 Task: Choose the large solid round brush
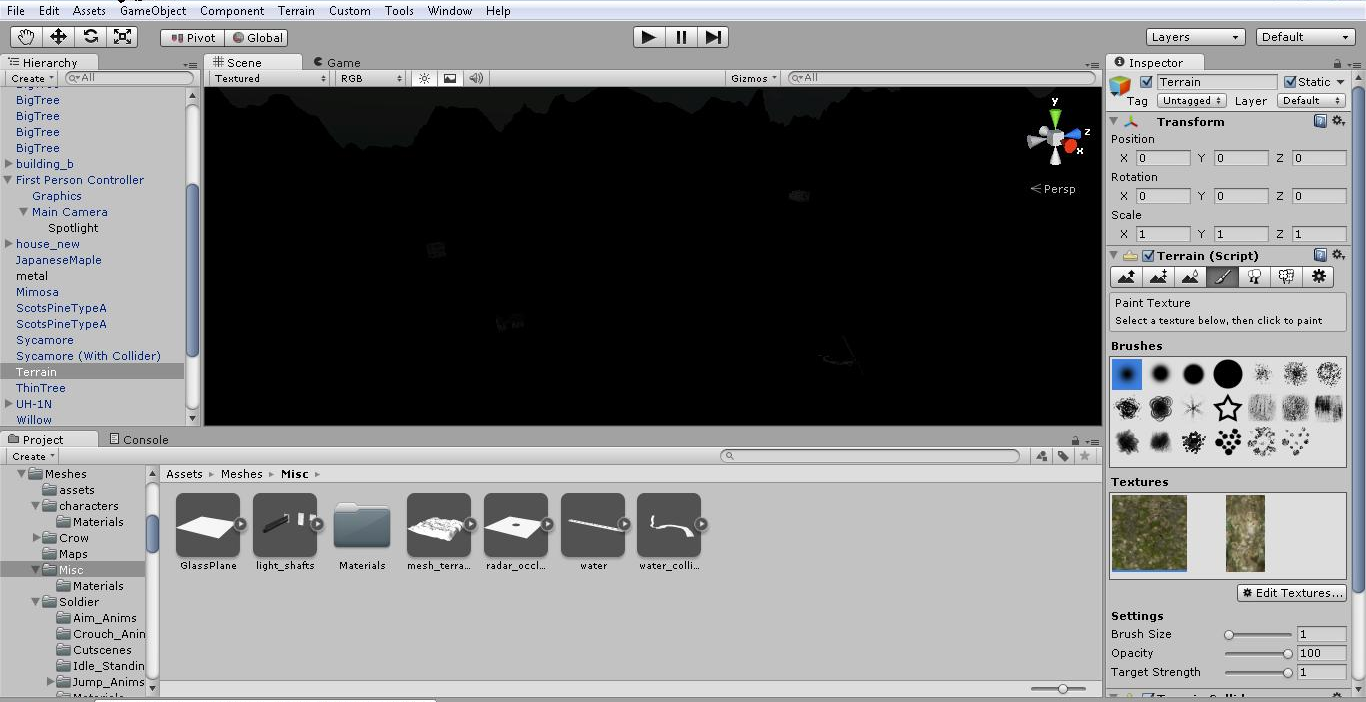1227,374
